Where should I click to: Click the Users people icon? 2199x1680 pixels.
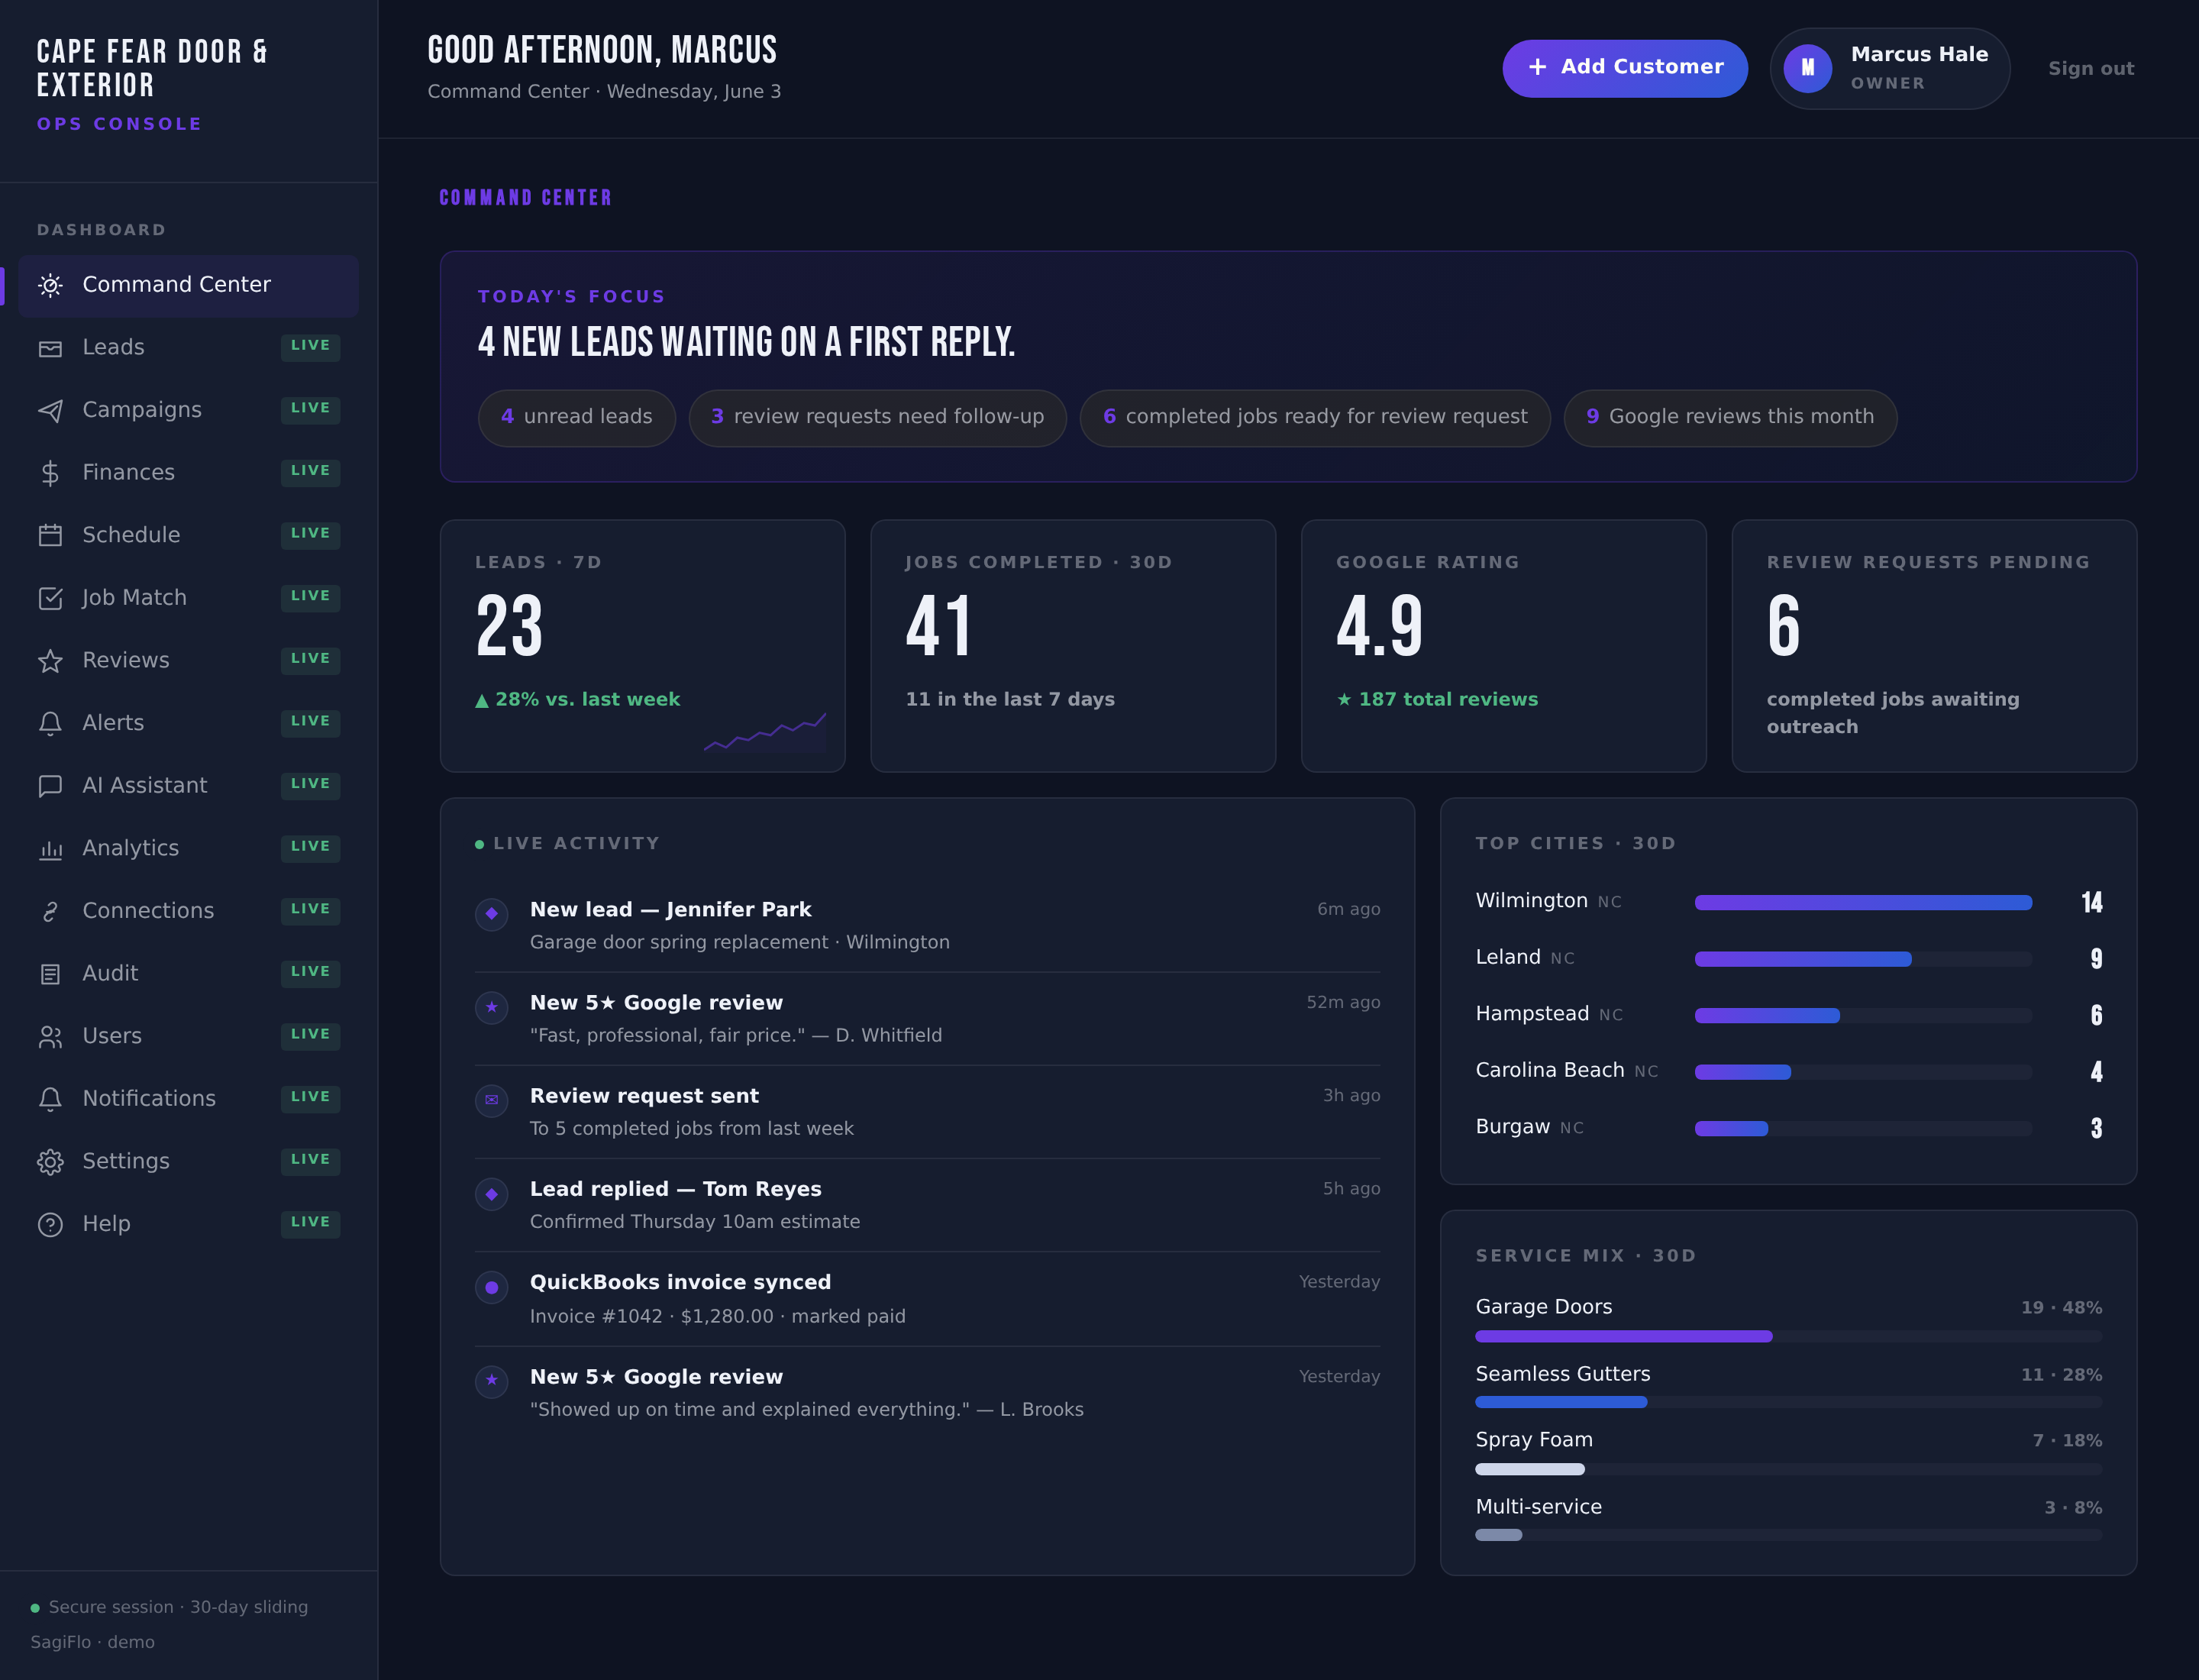(50, 1036)
